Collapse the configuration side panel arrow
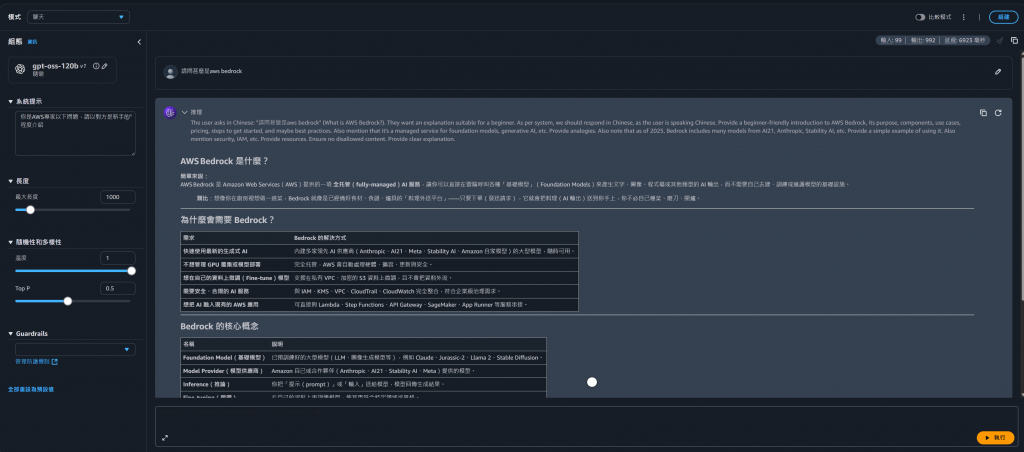Image resolution: width=1024 pixels, height=452 pixels. (138, 42)
